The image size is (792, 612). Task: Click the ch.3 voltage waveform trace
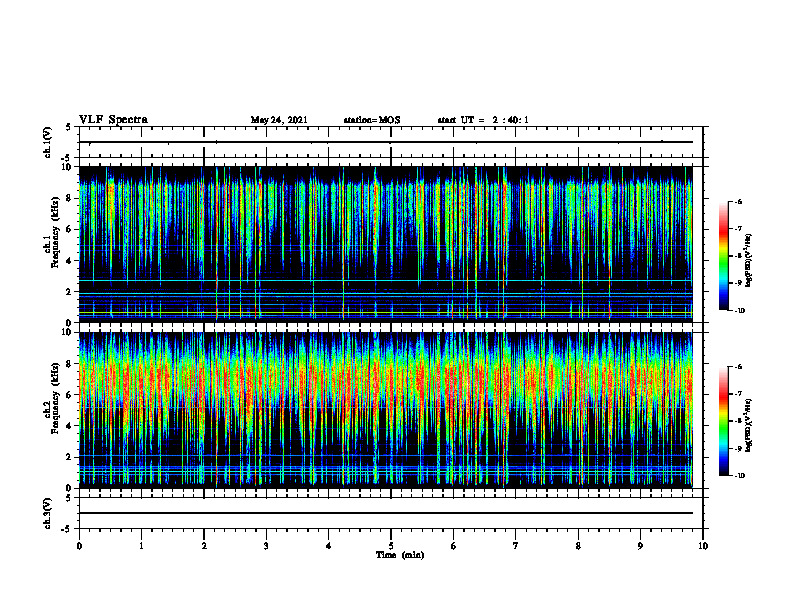point(386,513)
